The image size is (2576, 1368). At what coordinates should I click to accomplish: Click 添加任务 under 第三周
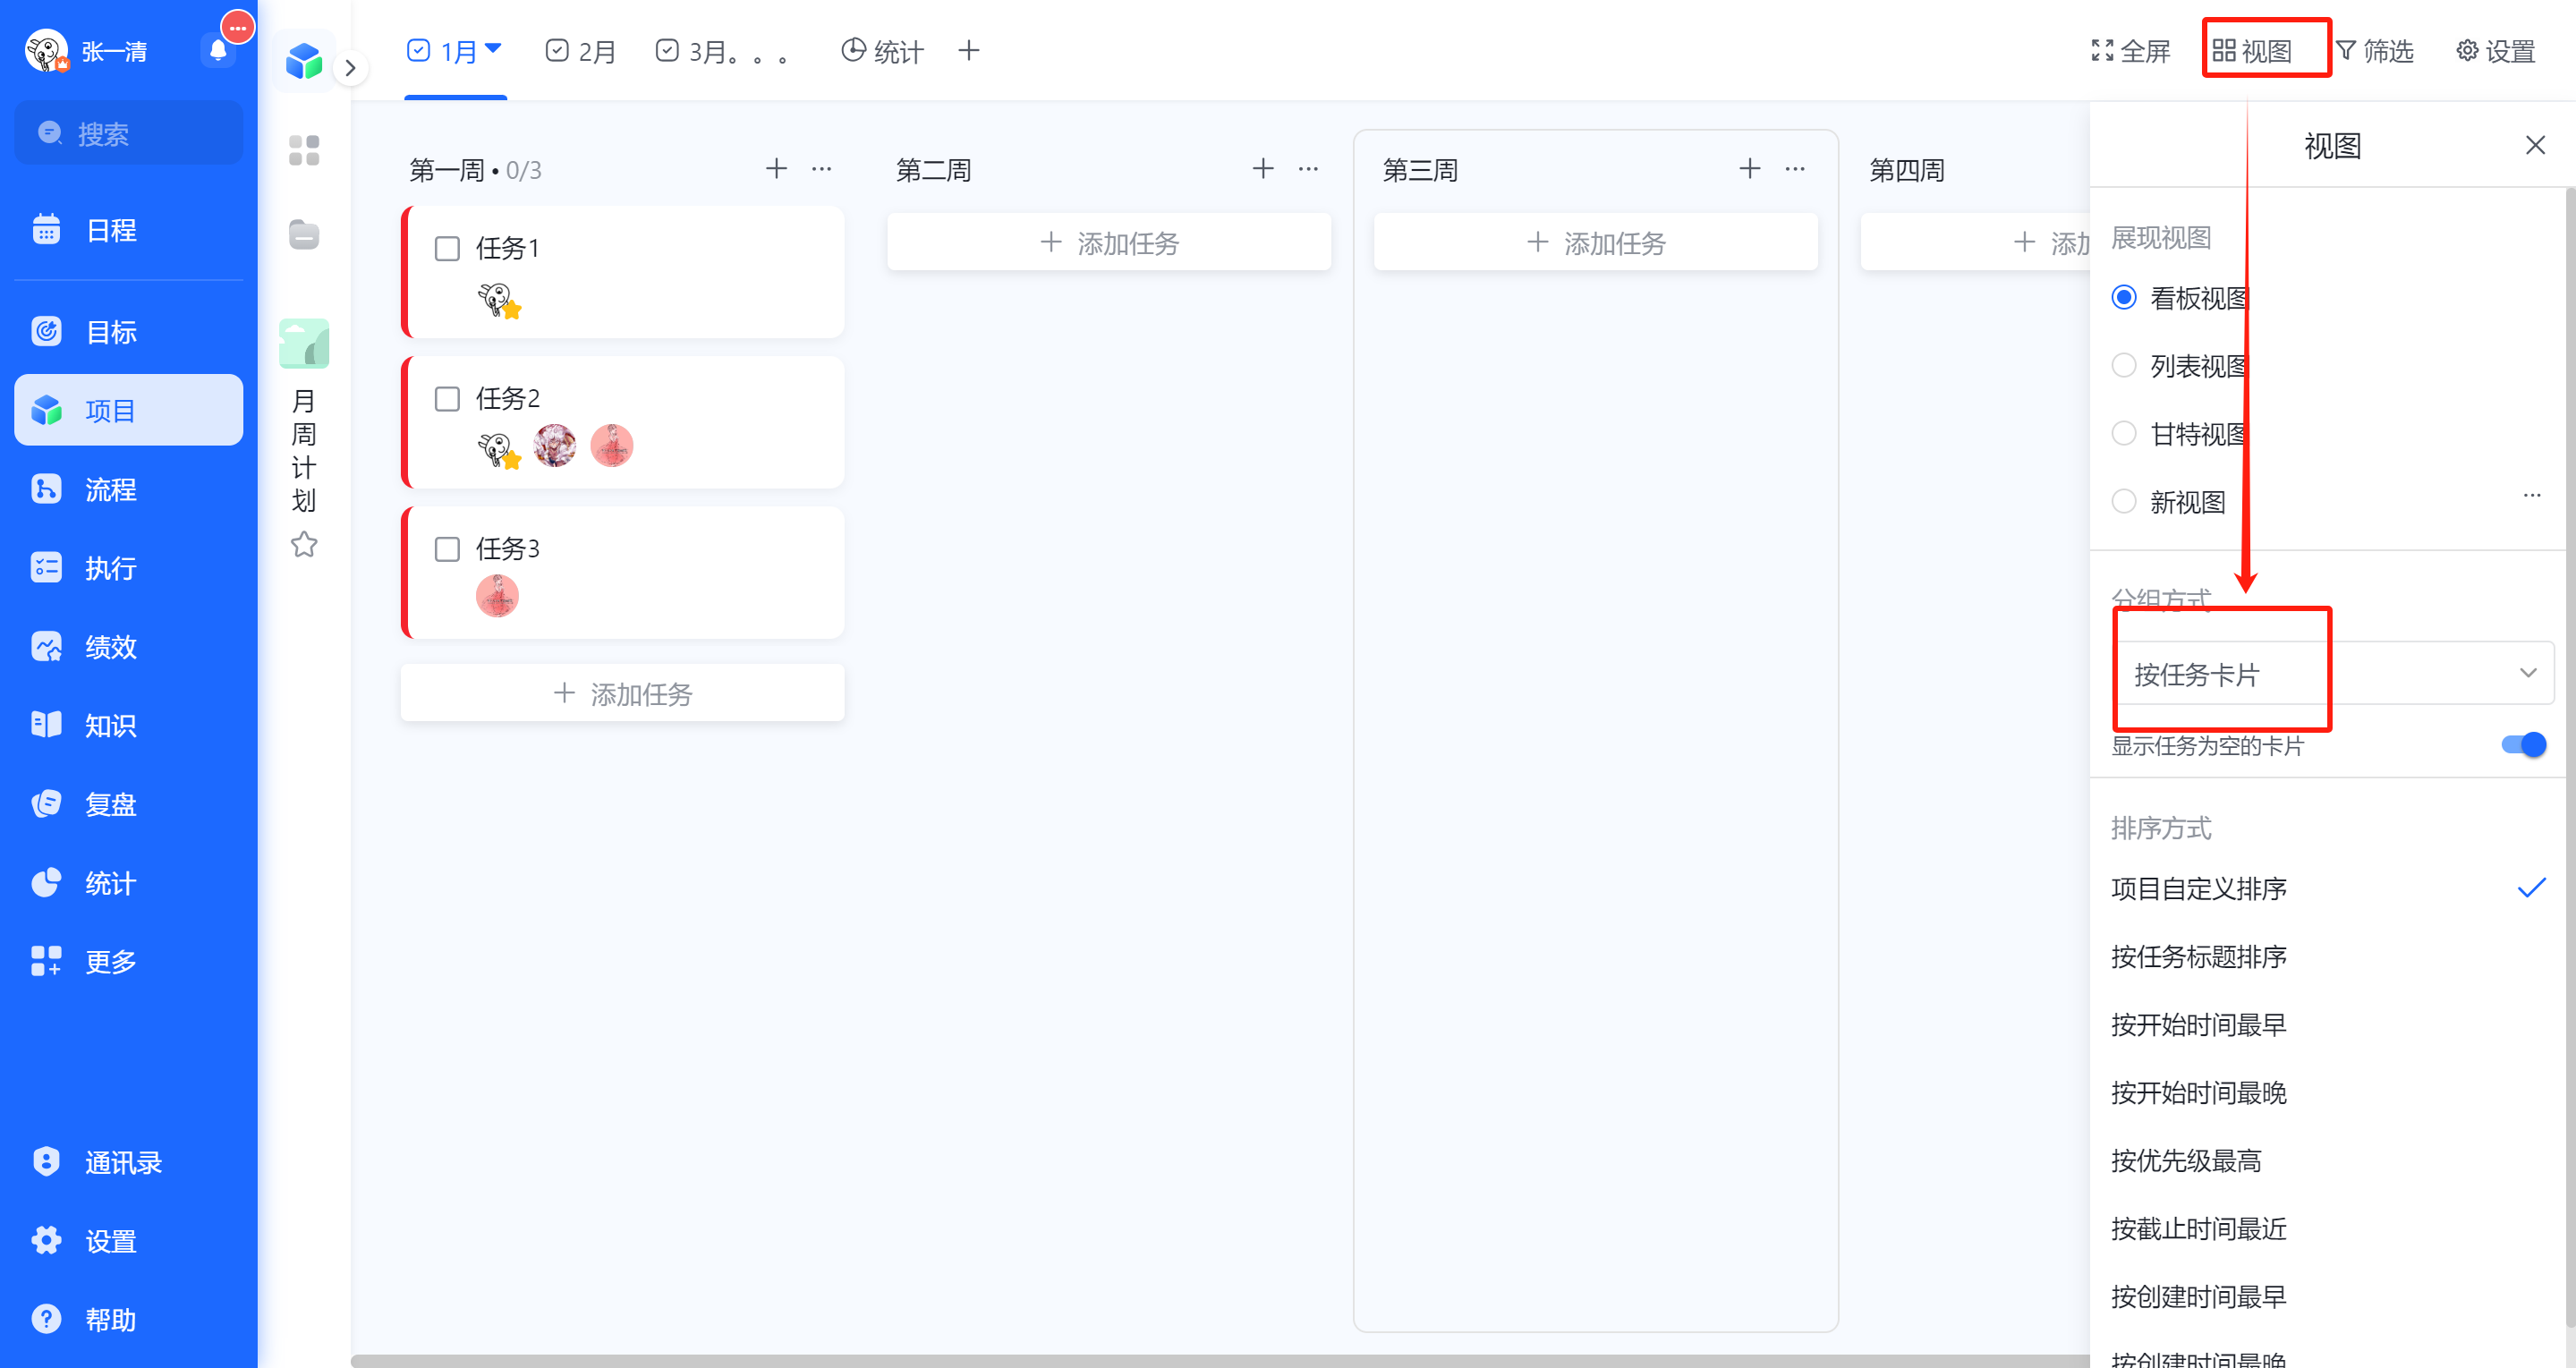coord(1595,242)
